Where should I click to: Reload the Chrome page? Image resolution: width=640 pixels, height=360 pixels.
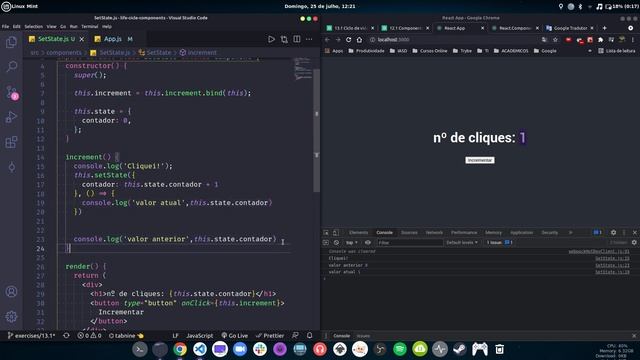(x=348, y=40)
